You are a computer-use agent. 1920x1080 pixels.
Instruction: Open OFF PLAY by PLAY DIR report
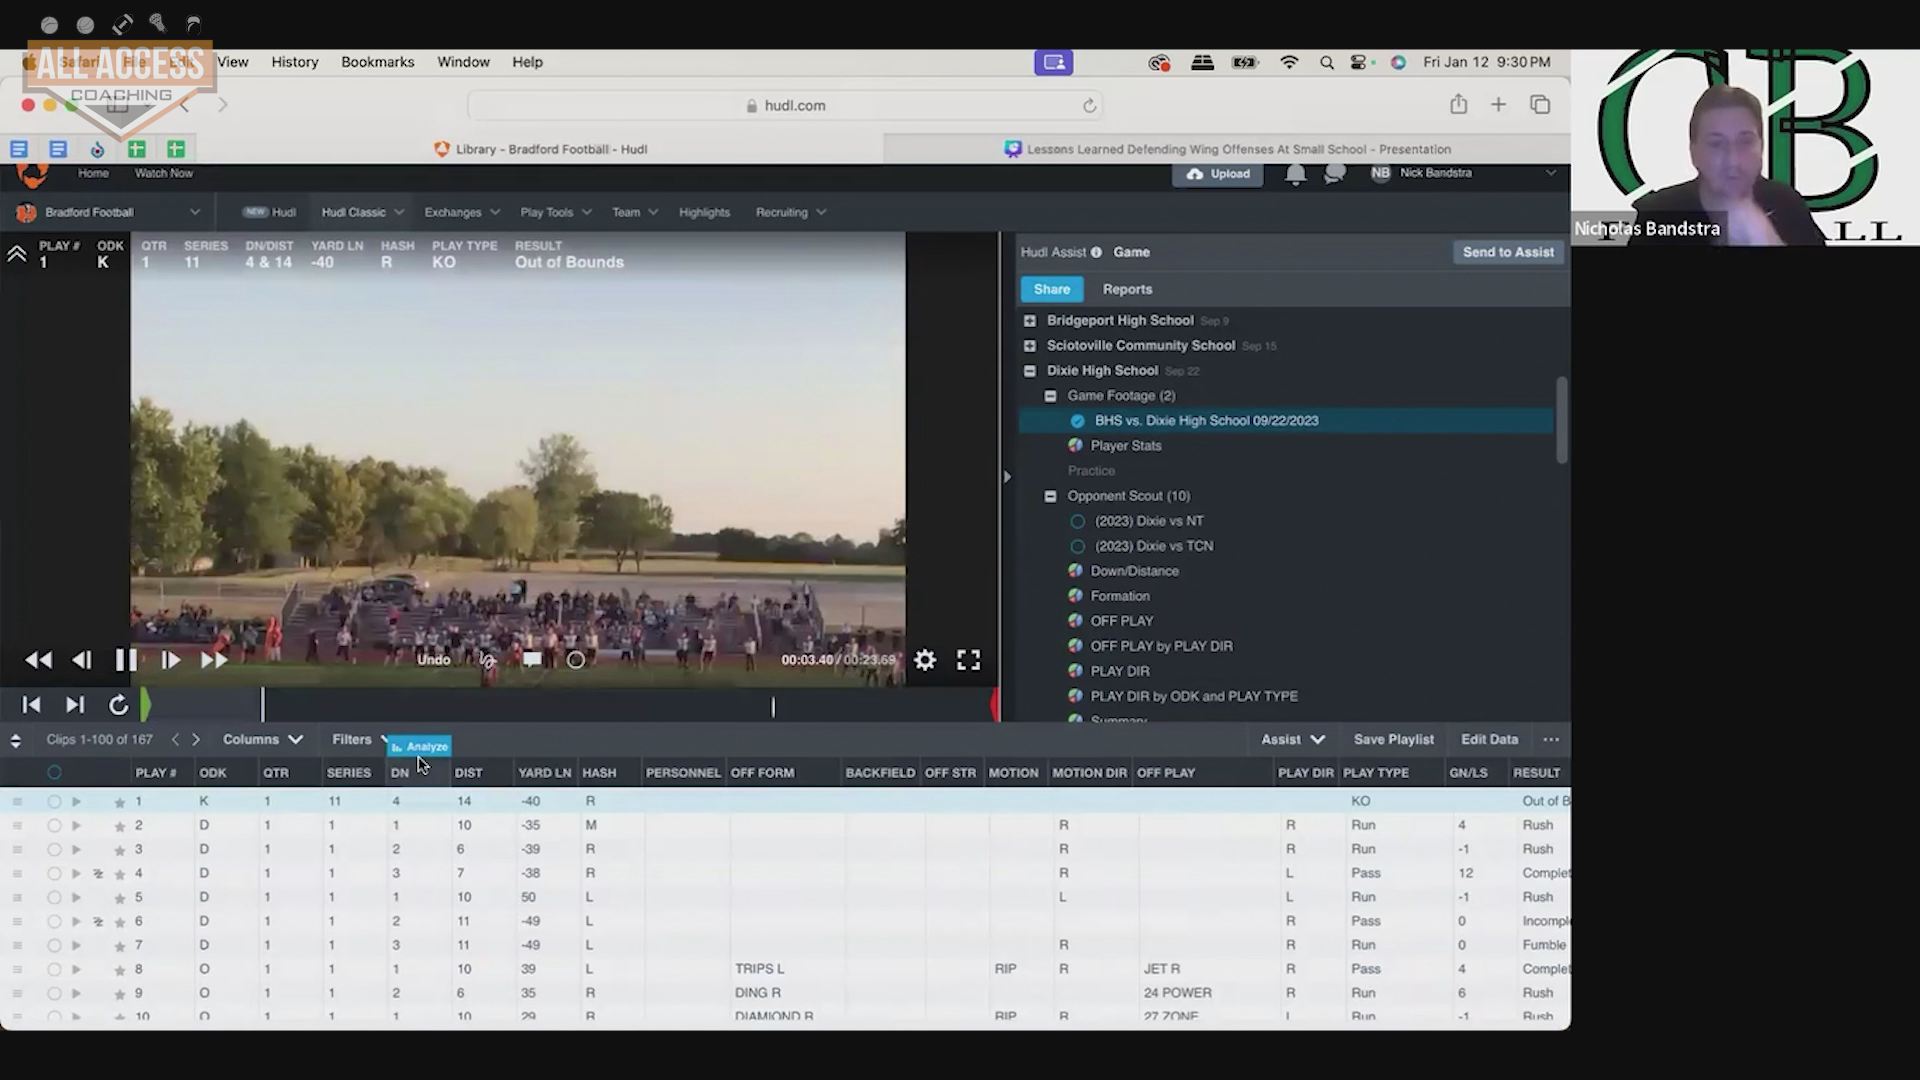1161,646
